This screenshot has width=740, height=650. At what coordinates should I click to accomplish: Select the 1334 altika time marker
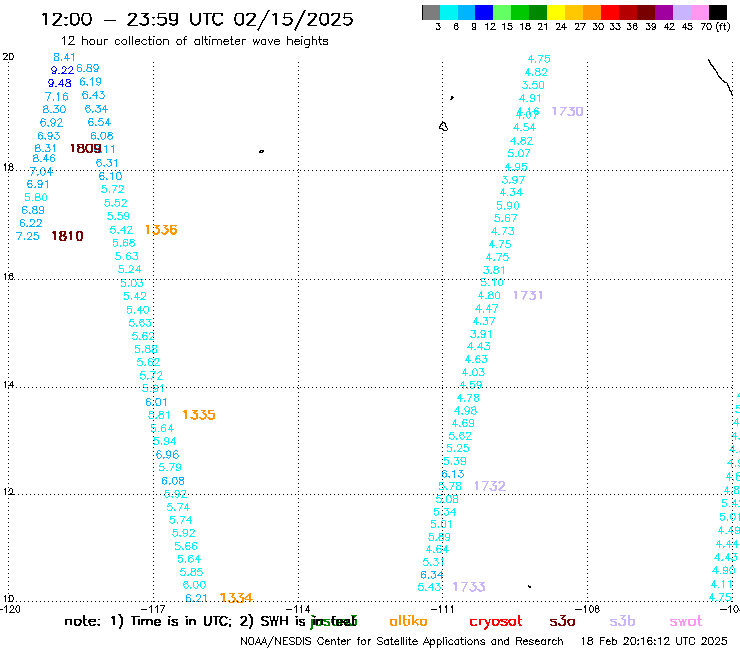(x=236, y=598)
